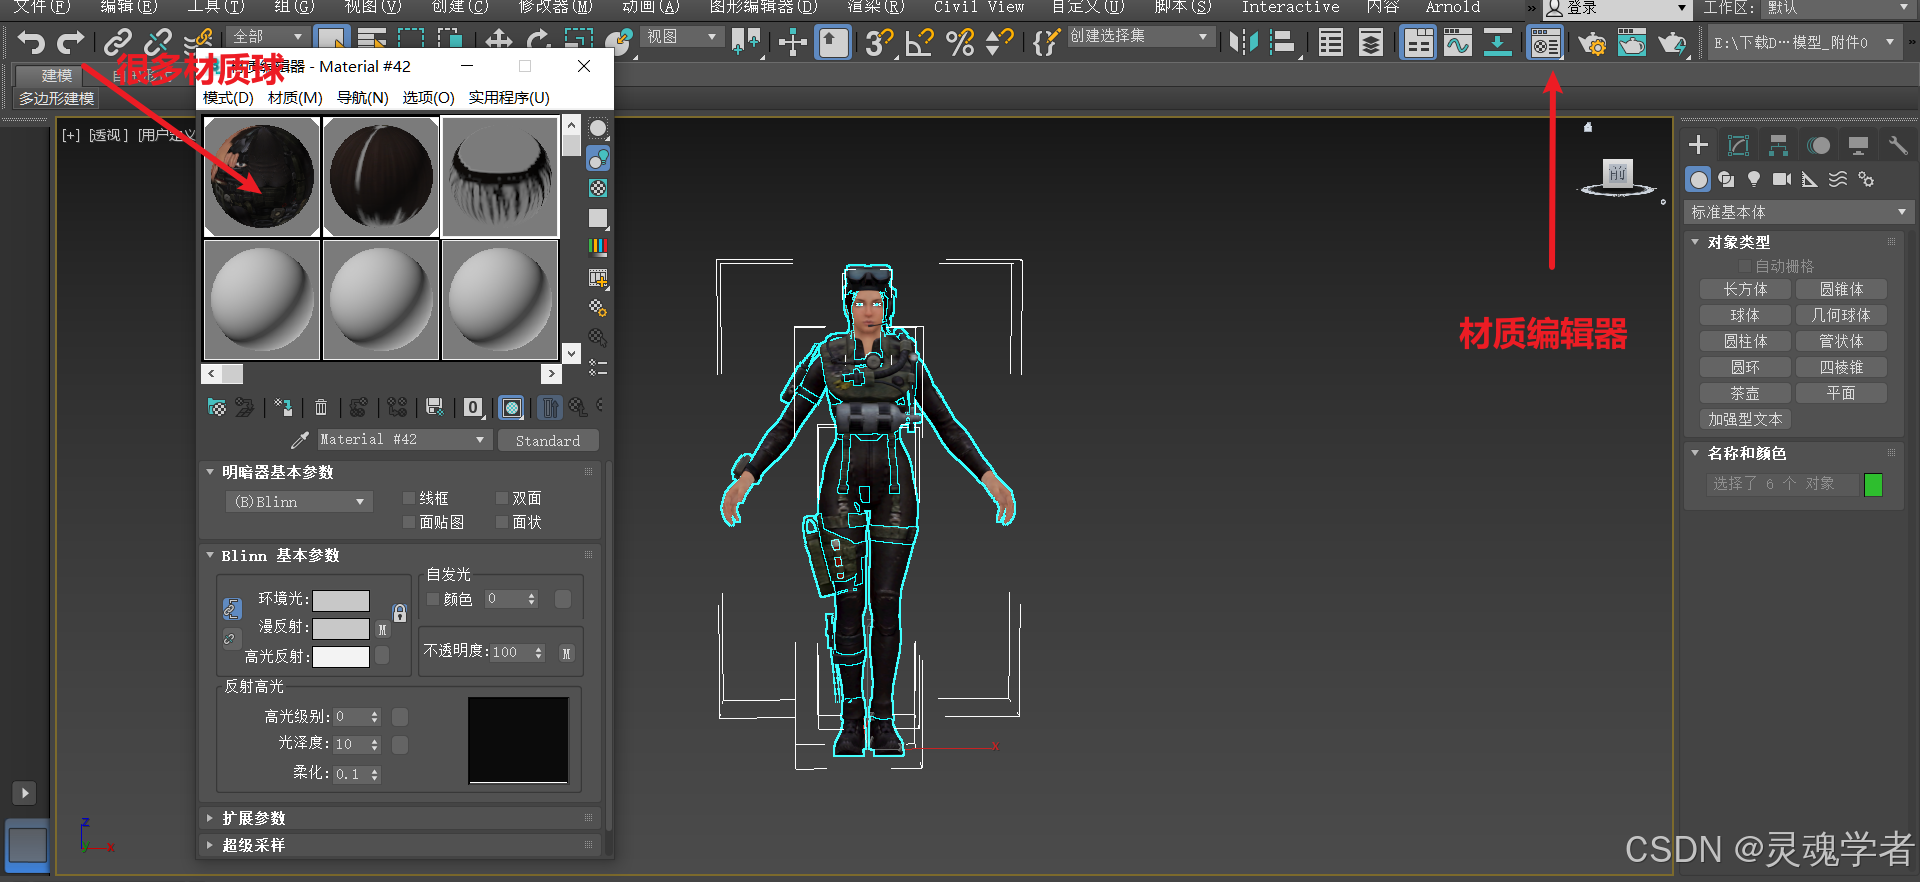The image size is (1920, 882).
Task: Click the Undo arrow in main toolbar
Action: pos(31,43)
